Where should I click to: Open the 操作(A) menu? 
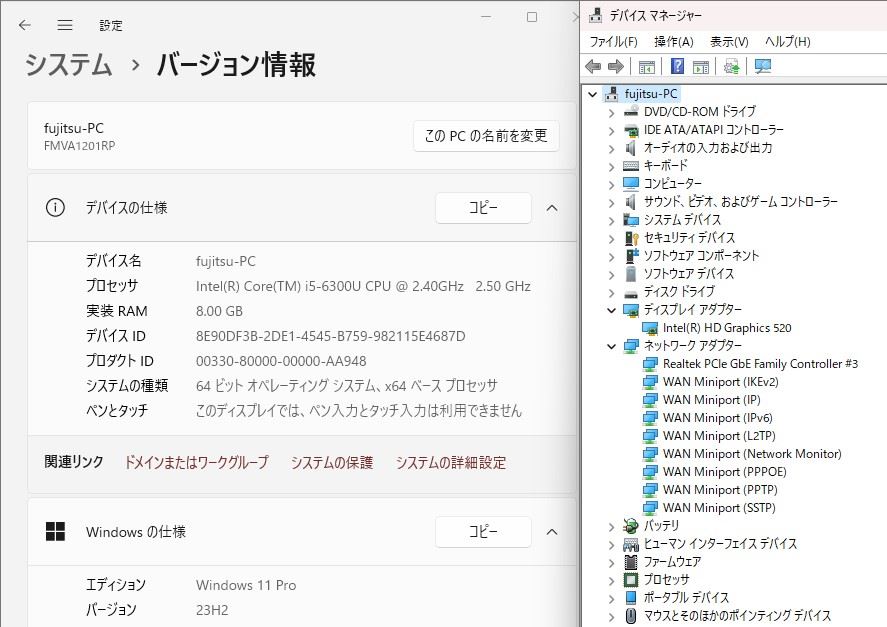pos(674,41)
